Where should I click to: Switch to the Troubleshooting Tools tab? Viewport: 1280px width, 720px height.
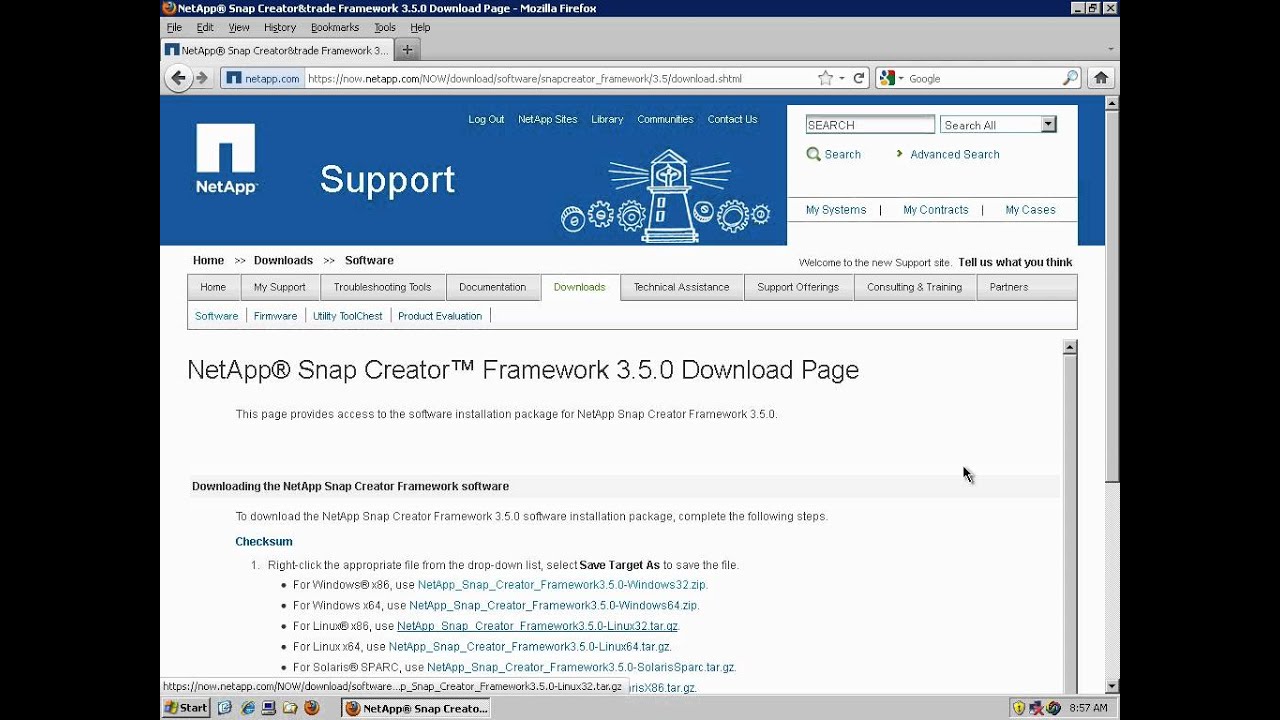click(x=382, y=287)
